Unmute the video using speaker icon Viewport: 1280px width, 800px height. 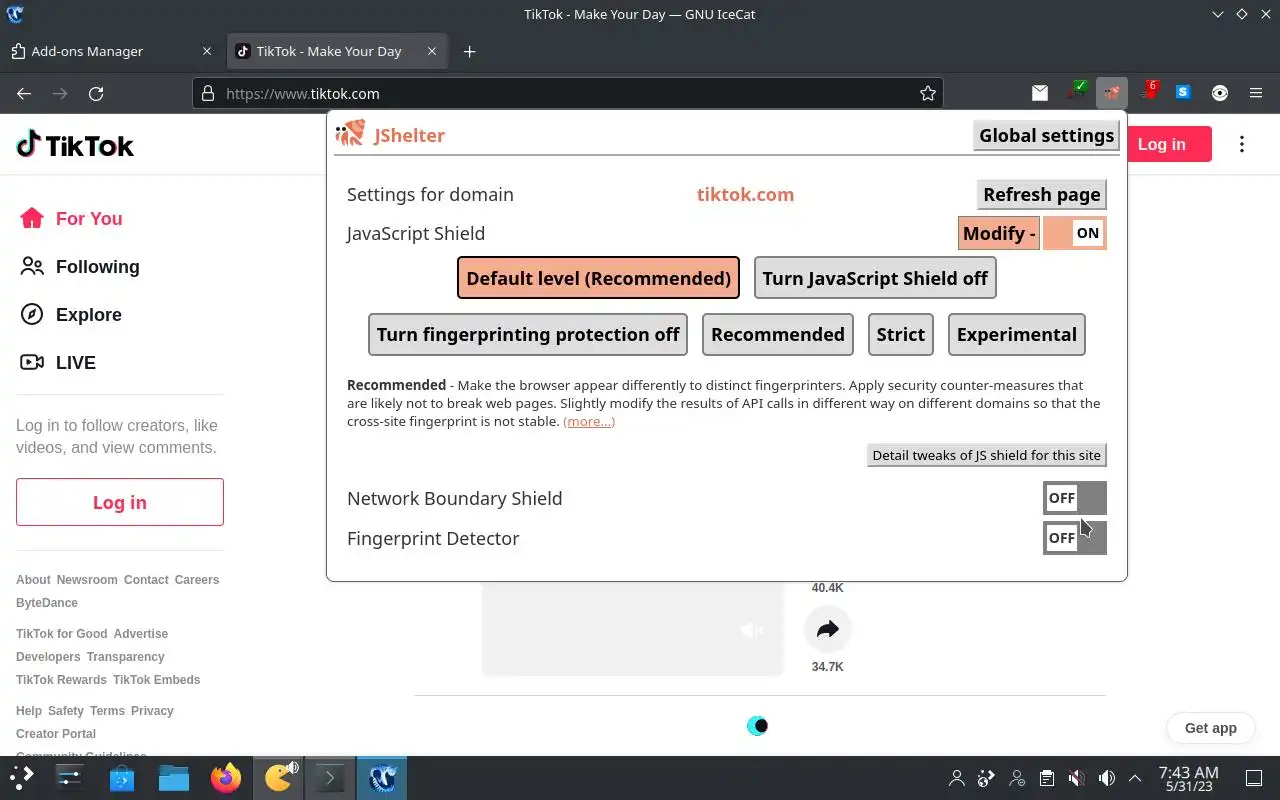(752, 630)
